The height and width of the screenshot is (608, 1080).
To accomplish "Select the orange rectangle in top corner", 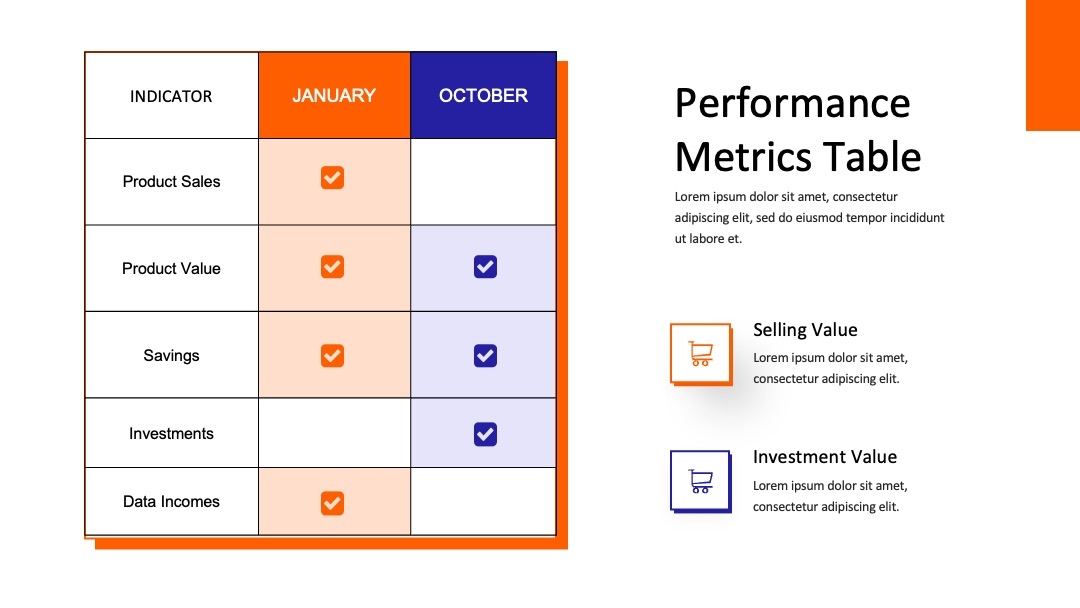I will pos(1053,65).
